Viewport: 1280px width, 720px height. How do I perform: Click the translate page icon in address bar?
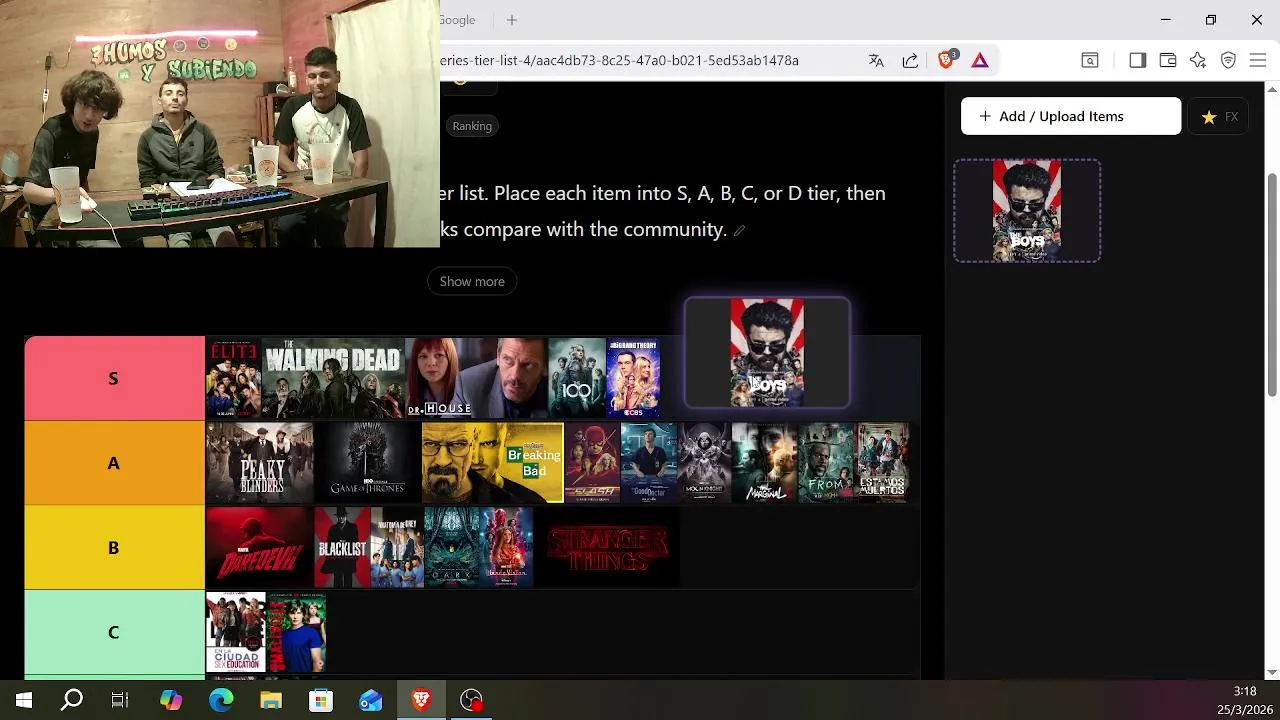(x=876, y=60)
